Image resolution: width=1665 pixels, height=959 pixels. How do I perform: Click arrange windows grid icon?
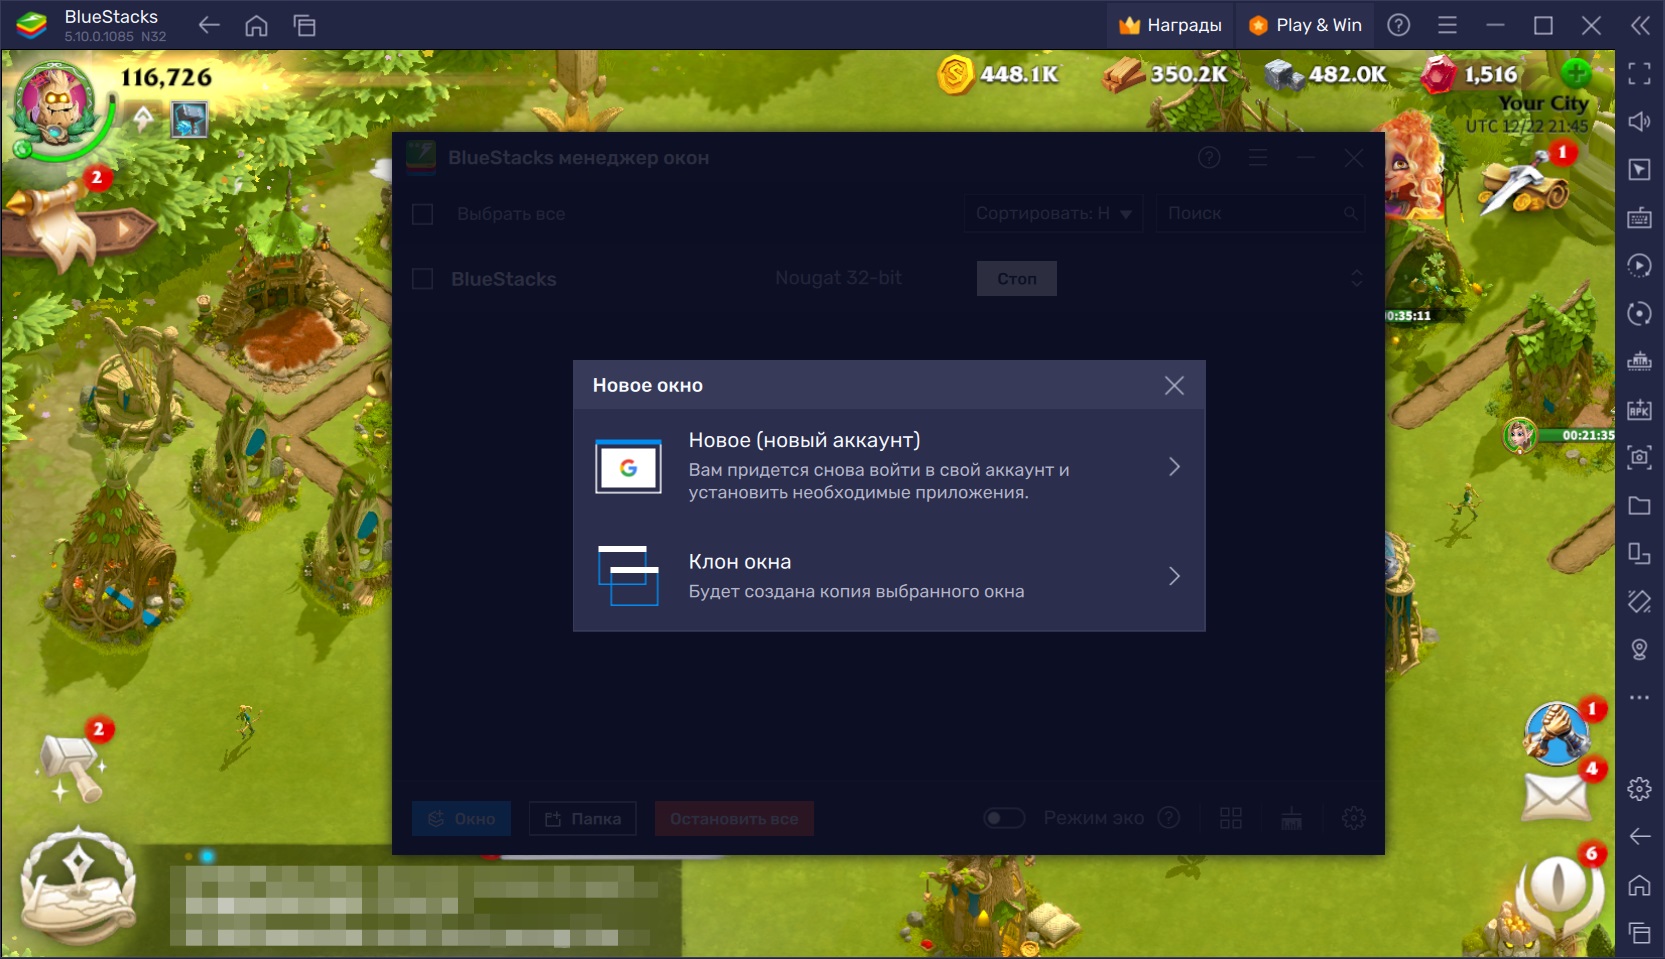[x=1231, y=818]
